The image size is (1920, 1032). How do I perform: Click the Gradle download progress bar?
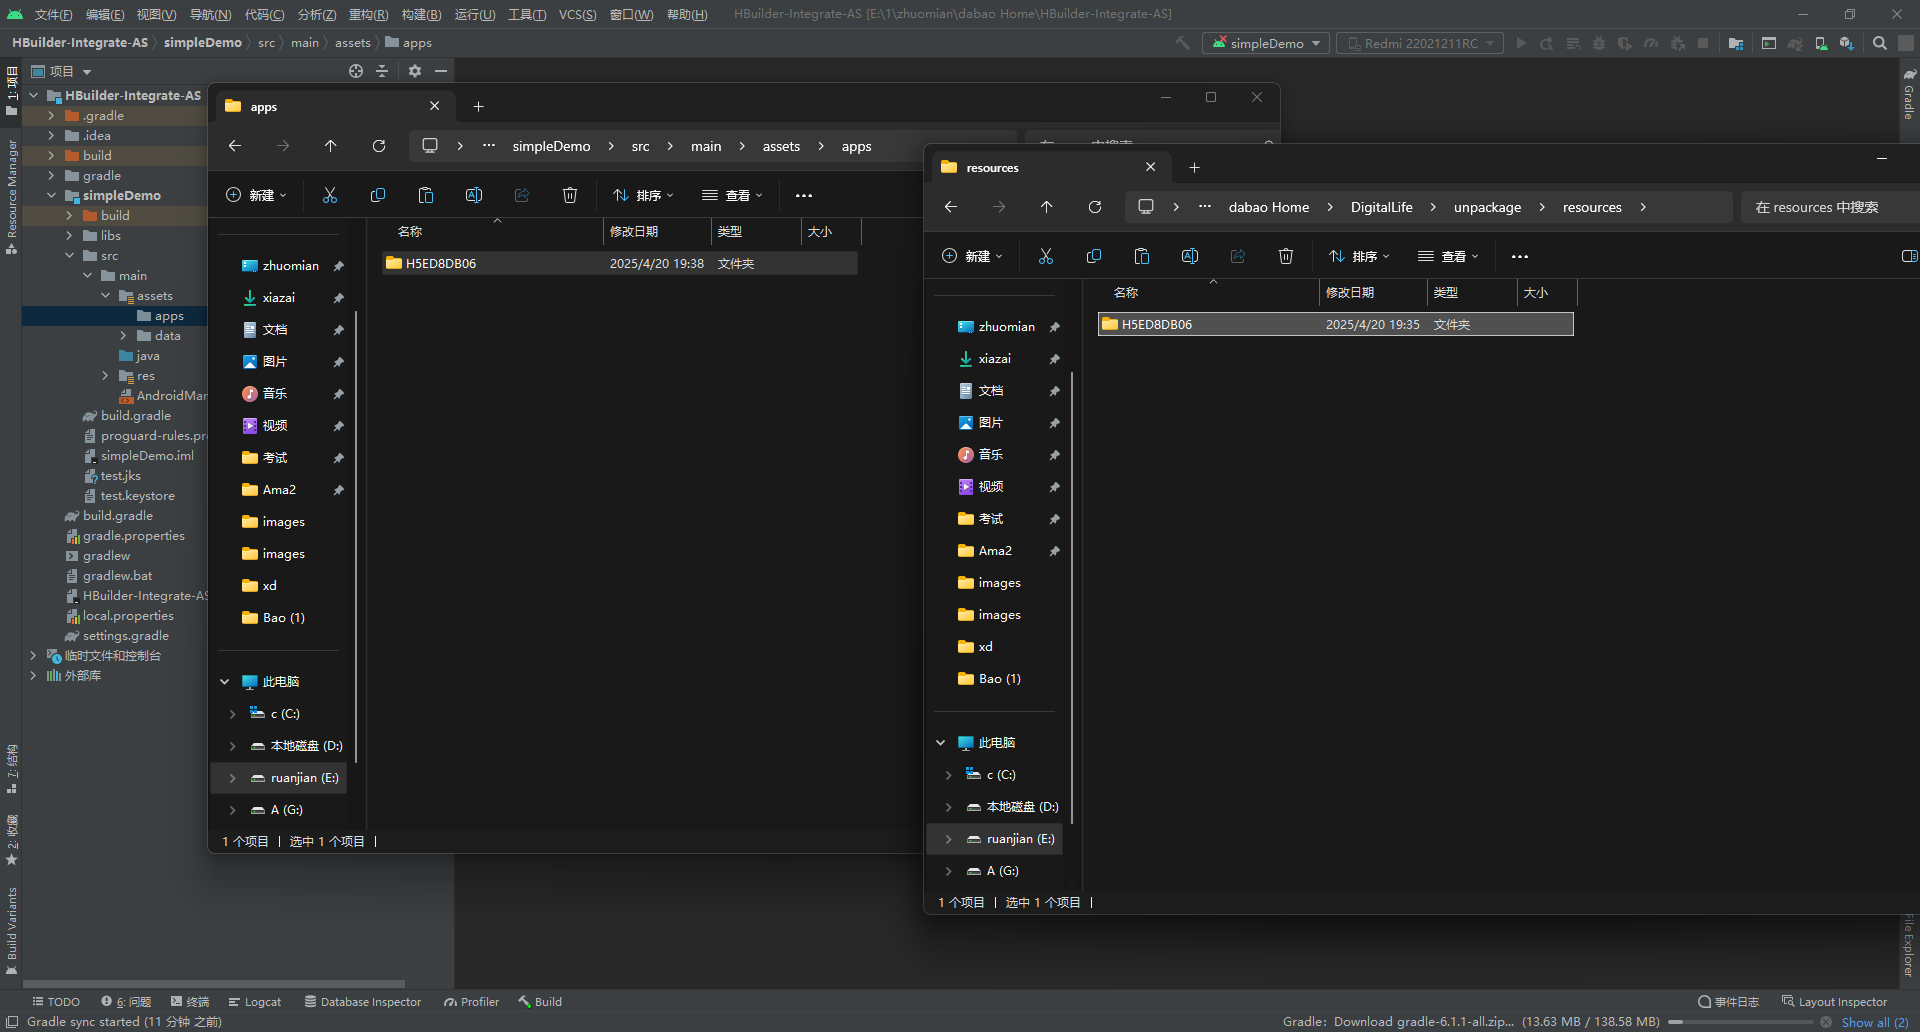click(x=1740, y=1022)
